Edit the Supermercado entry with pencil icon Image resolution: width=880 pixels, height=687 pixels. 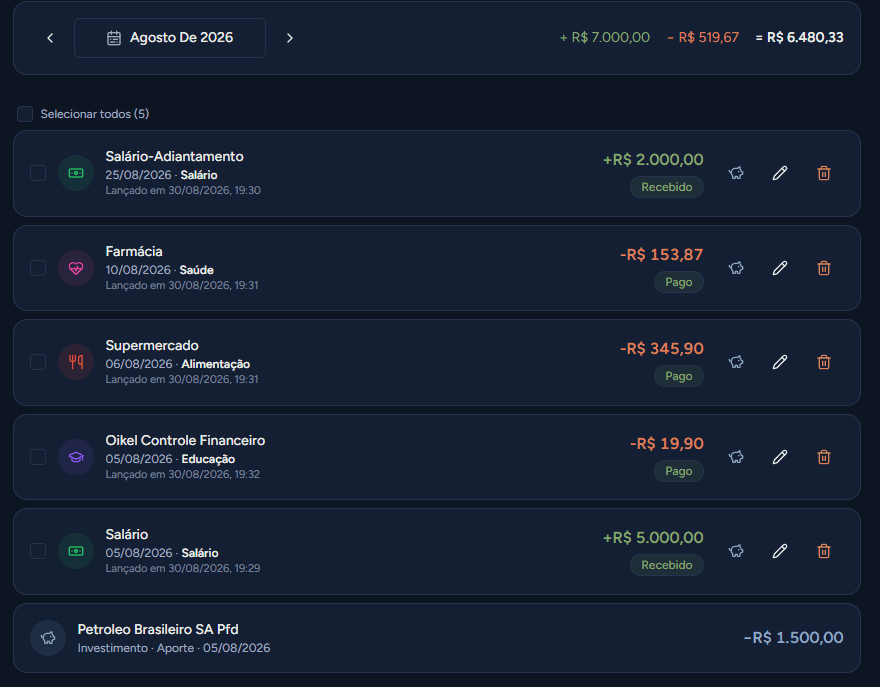[780, 362]
